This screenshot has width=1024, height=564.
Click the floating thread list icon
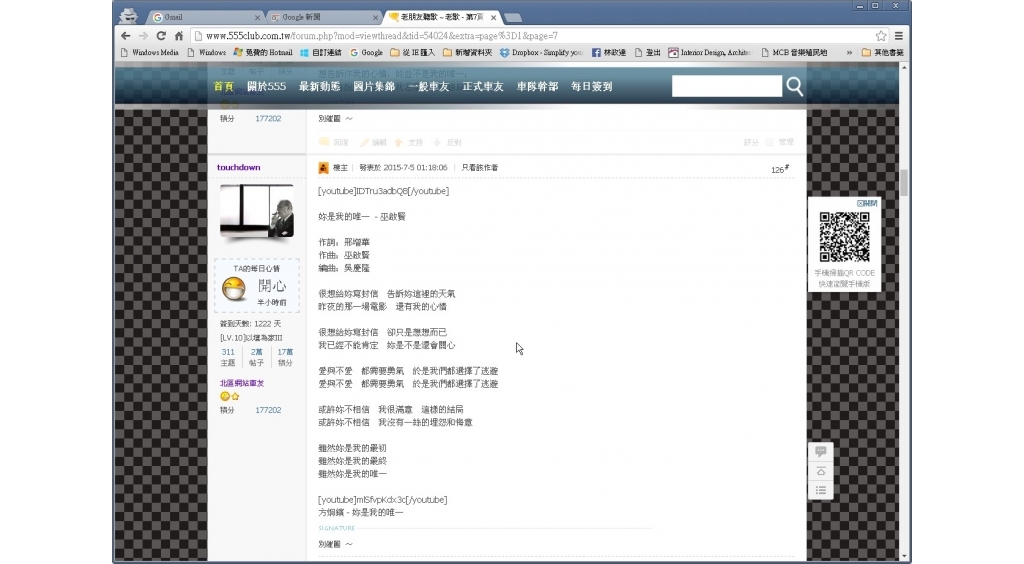point(820,490)
